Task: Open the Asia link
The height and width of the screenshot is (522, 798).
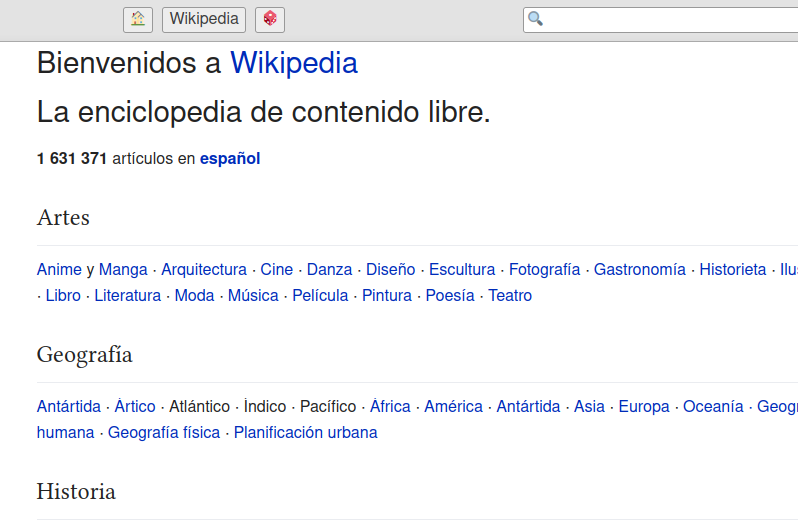Action: 589,406
